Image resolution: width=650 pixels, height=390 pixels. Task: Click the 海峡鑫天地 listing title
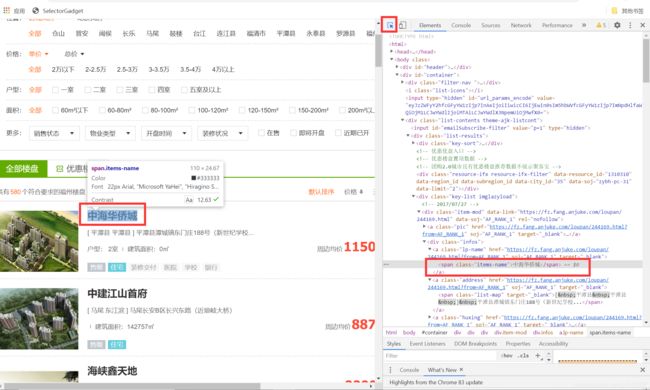(x=112, y=371)
